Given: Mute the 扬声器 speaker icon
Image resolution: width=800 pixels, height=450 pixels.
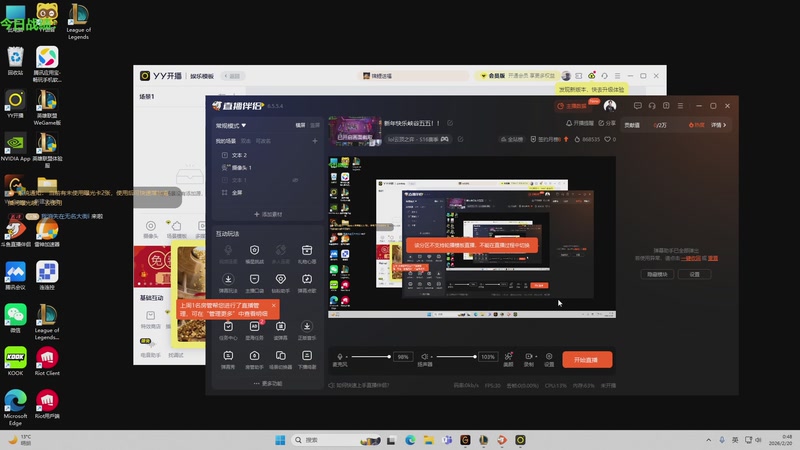Looking at the screenshot, I should click(x=424, y=357).
